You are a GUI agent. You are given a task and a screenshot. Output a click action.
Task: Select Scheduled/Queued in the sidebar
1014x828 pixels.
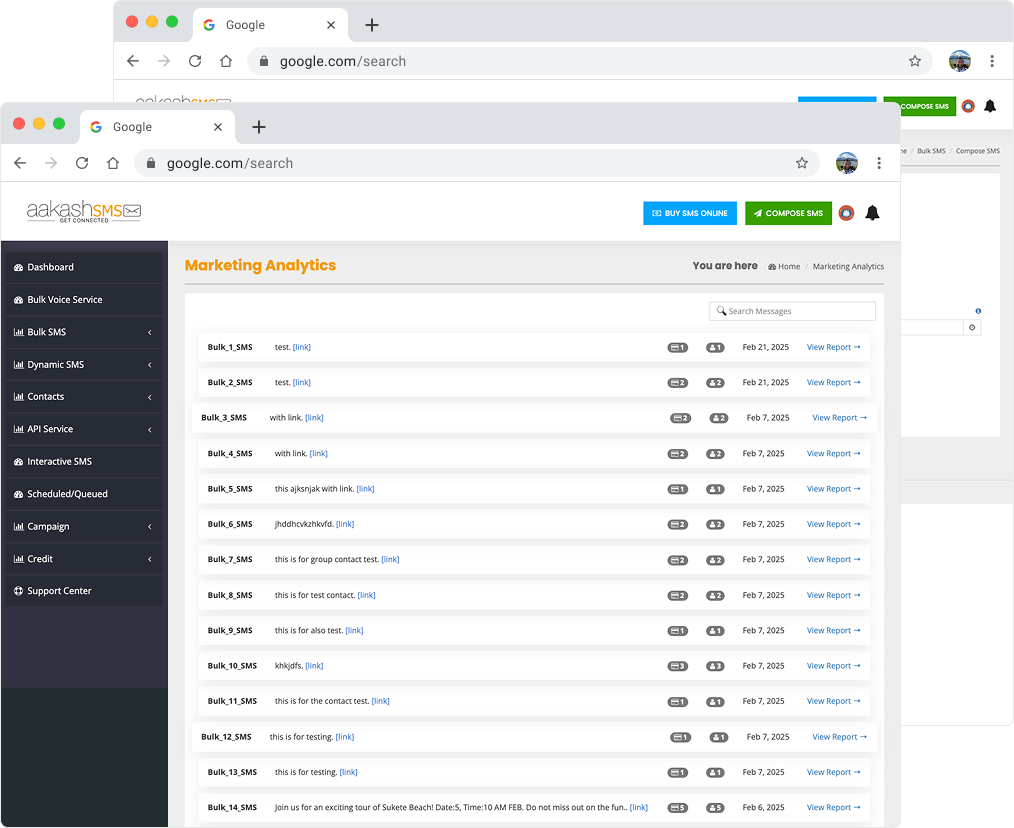tap(67, 494)
